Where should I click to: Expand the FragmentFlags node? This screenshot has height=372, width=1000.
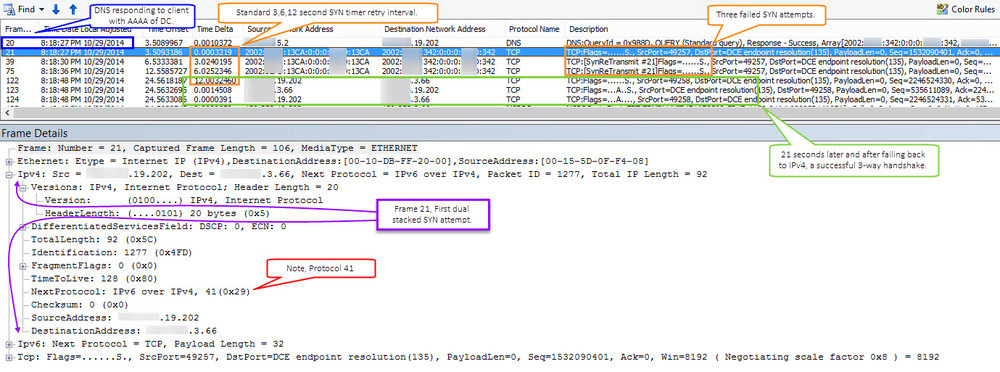pos(23,265)
